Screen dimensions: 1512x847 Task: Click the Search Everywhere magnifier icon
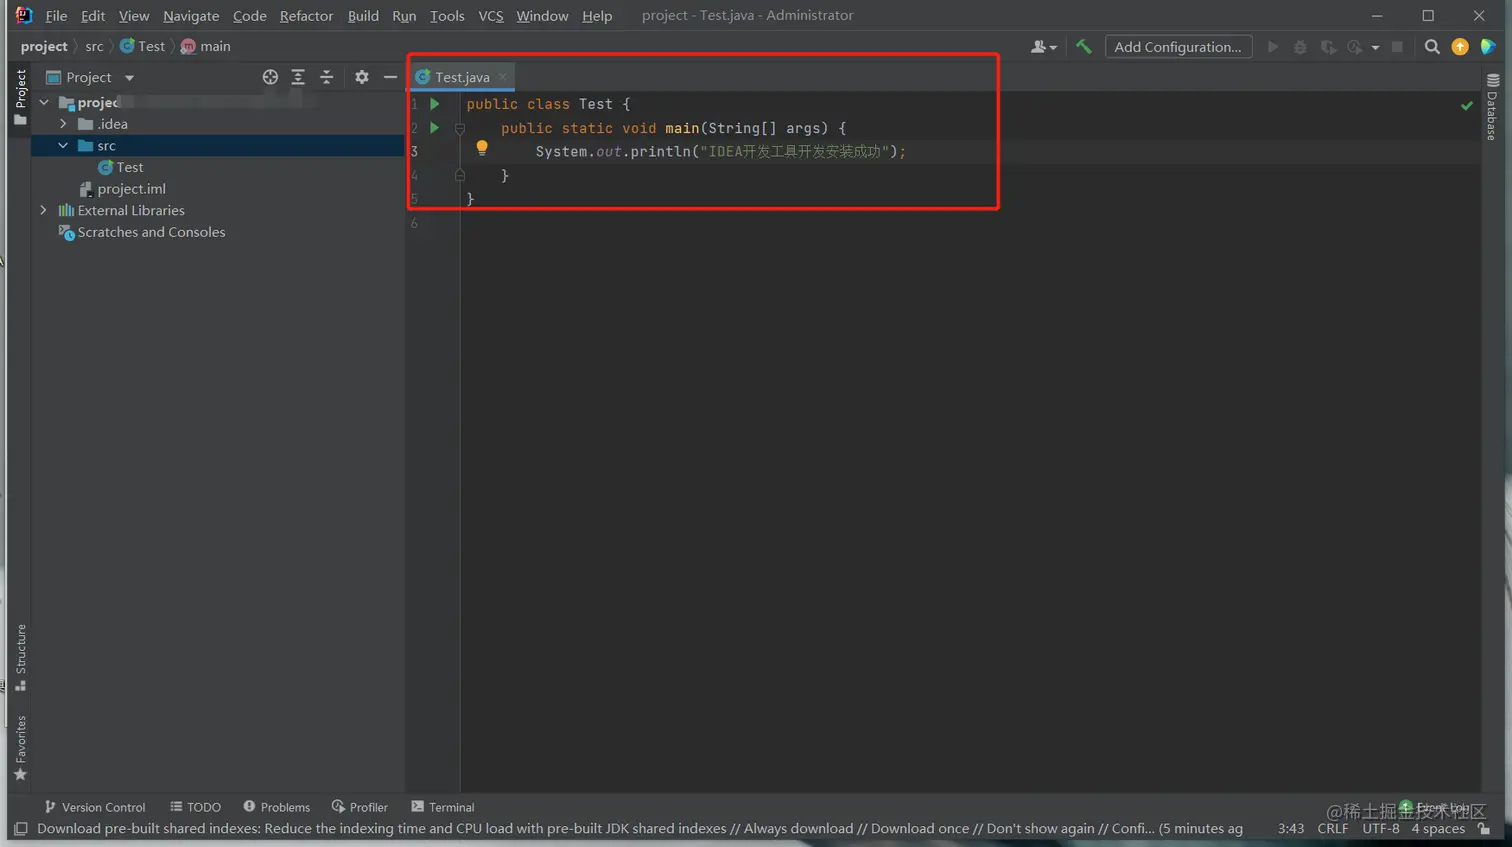[1432, 46]
